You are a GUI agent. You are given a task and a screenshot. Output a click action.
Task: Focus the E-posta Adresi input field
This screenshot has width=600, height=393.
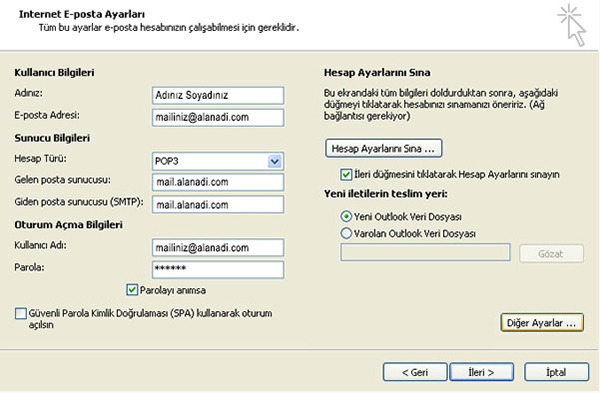pyautogui.click(x=218, y=117)
